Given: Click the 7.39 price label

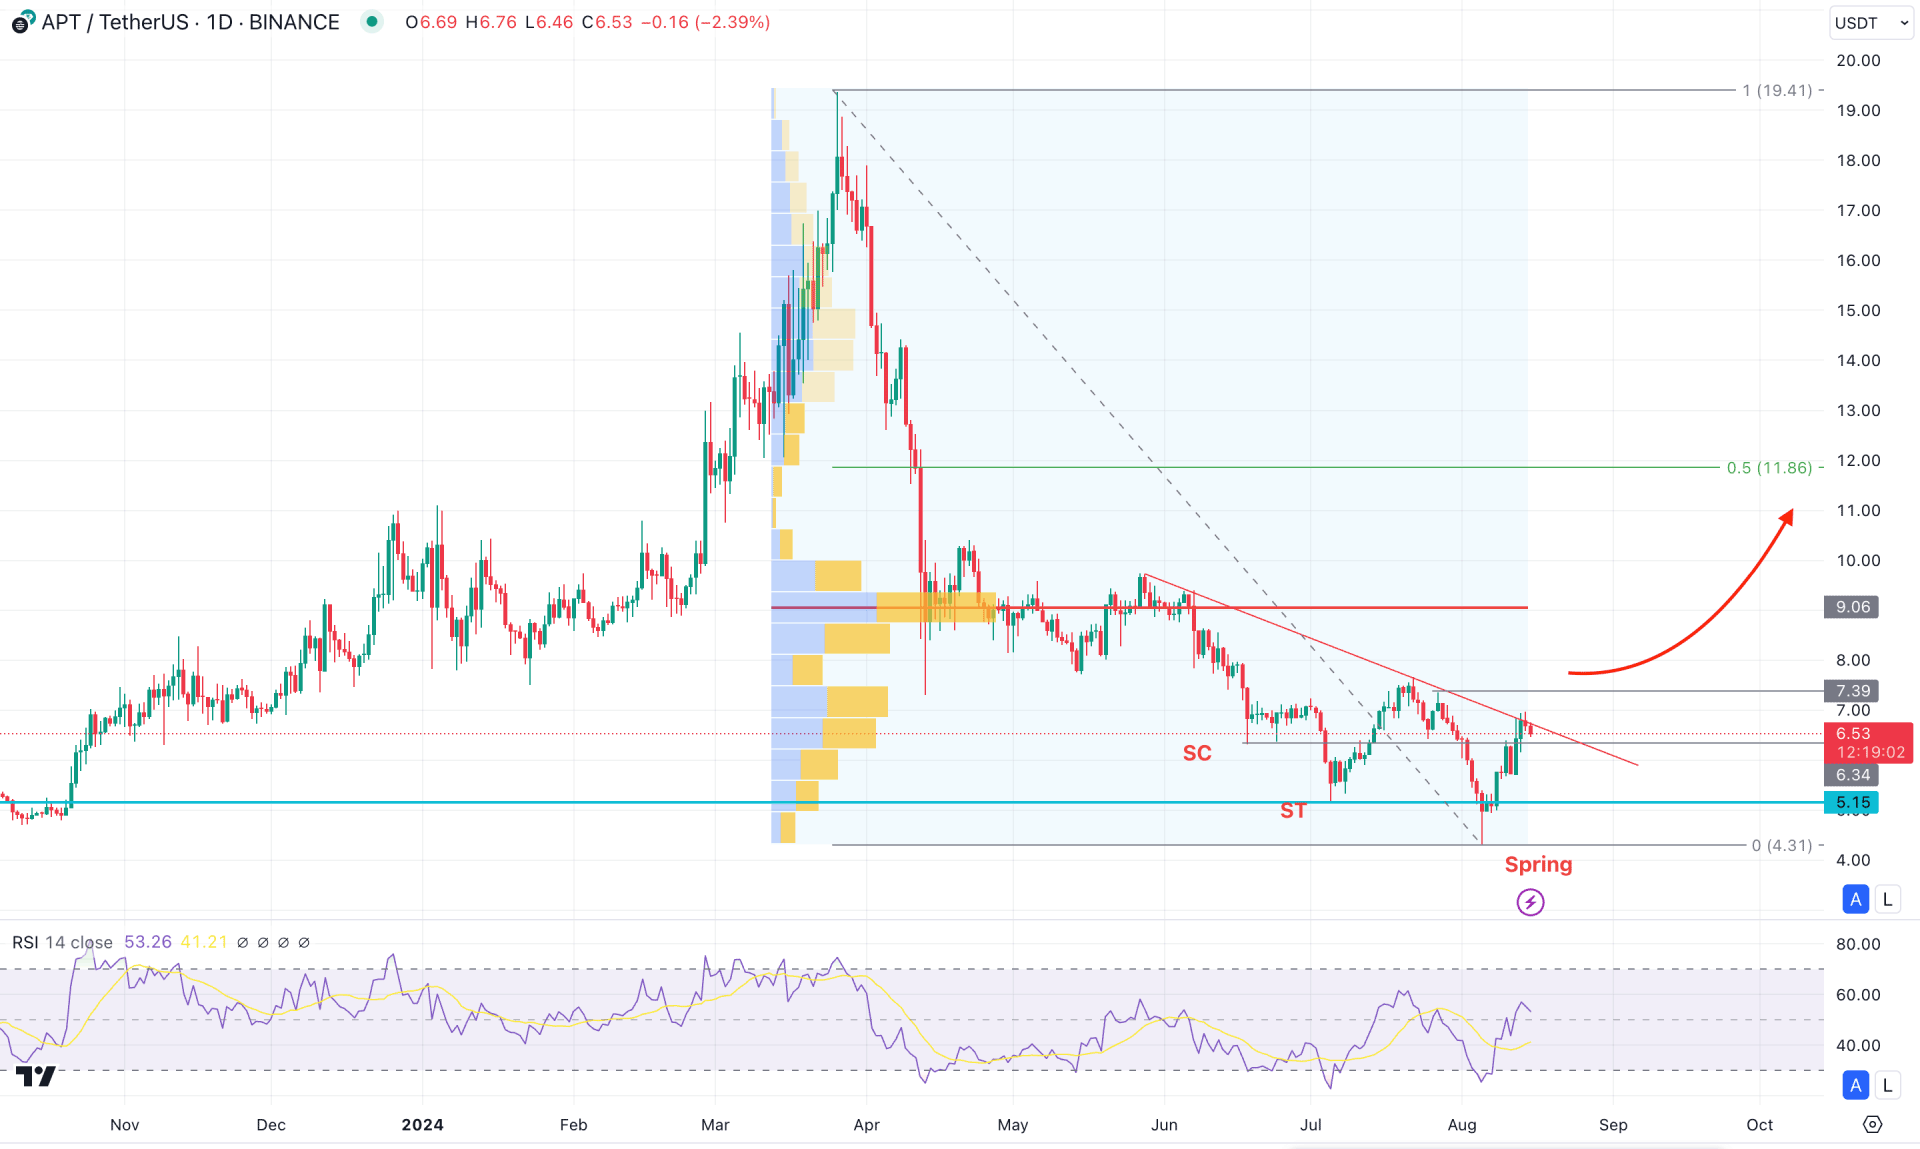Looking at the screenshot, I should (1852, 691).
